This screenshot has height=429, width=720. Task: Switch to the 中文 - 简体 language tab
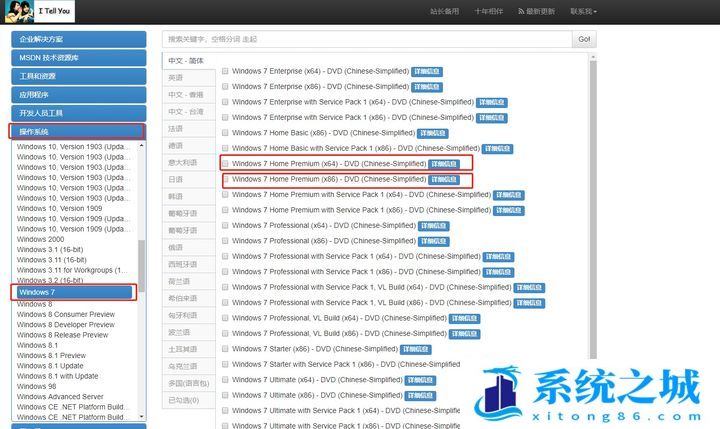click(189, 61)
